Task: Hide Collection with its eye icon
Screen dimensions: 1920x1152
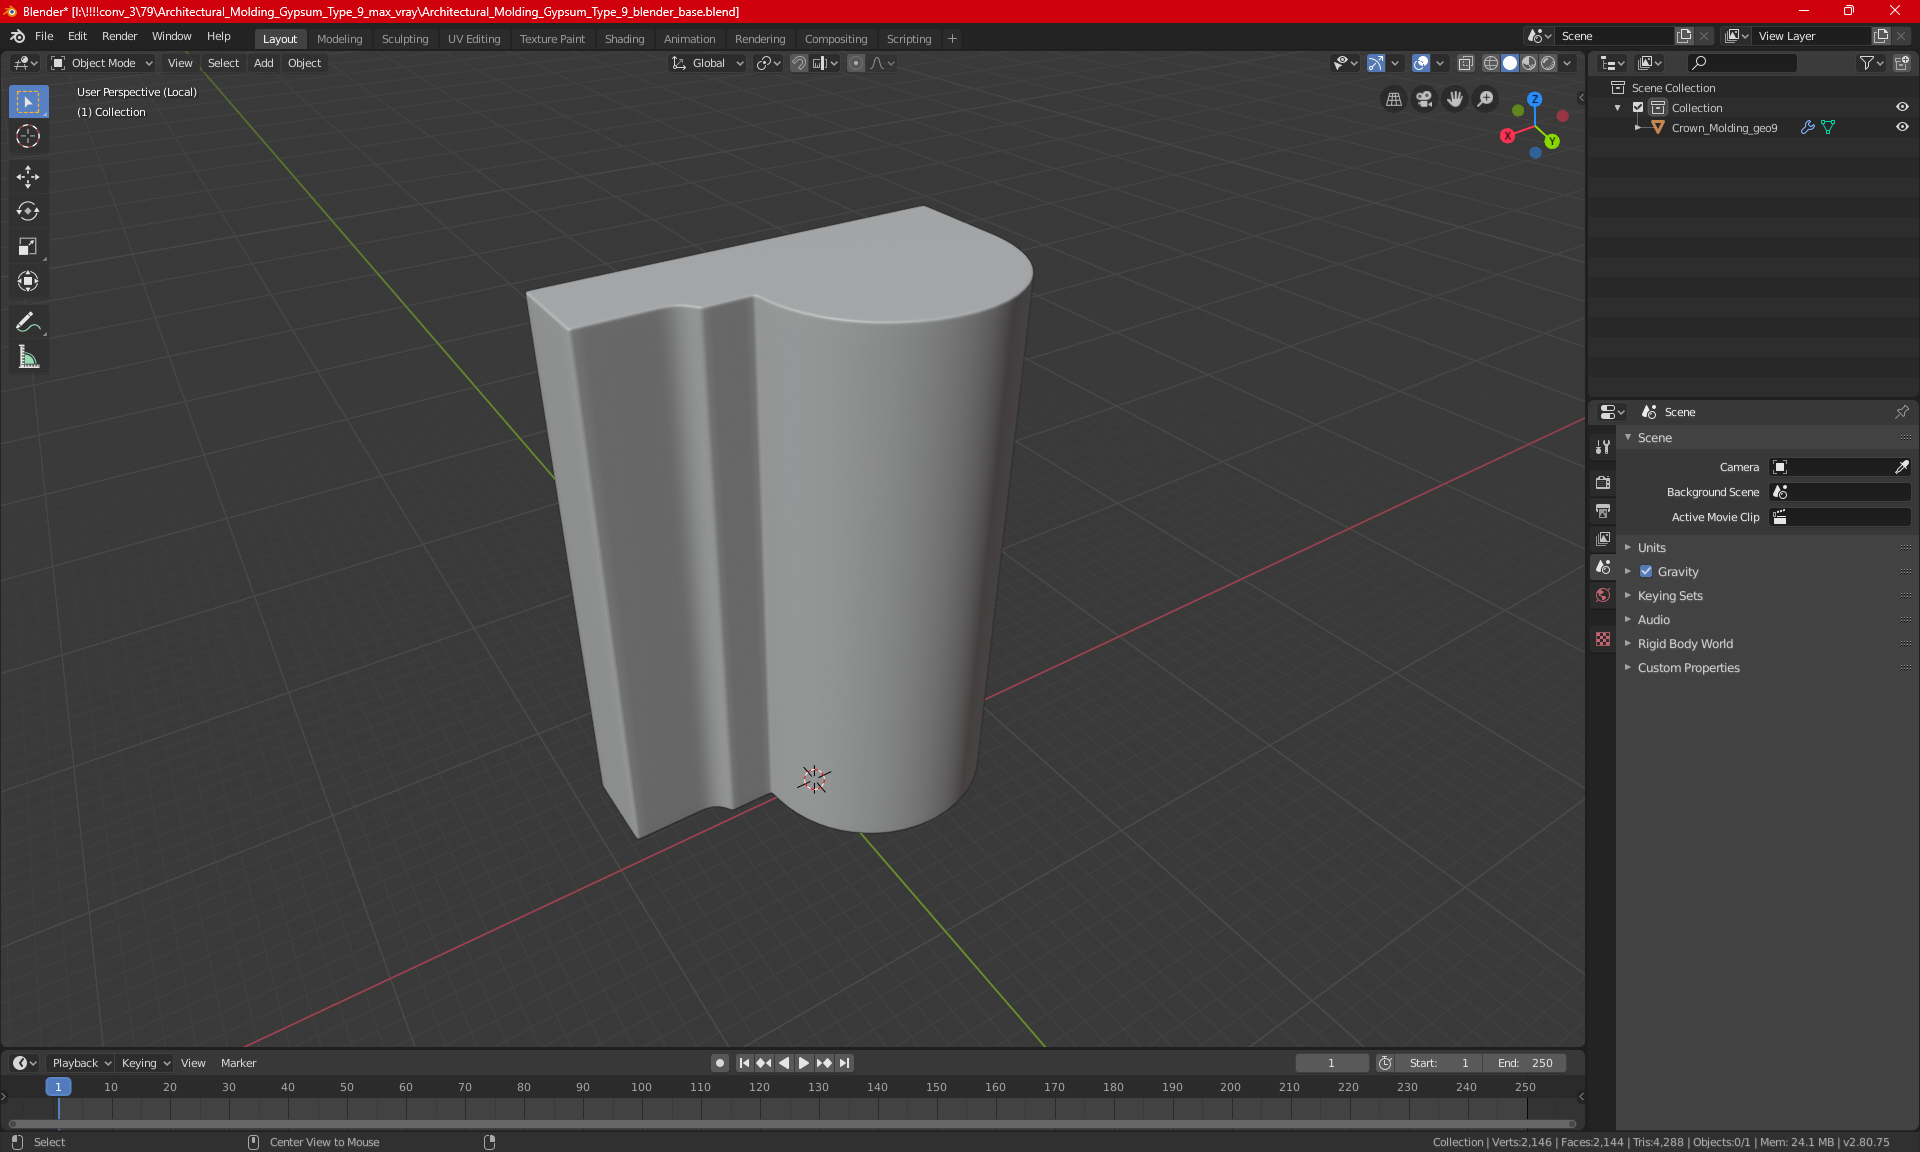Action: tap(1901, 107)
